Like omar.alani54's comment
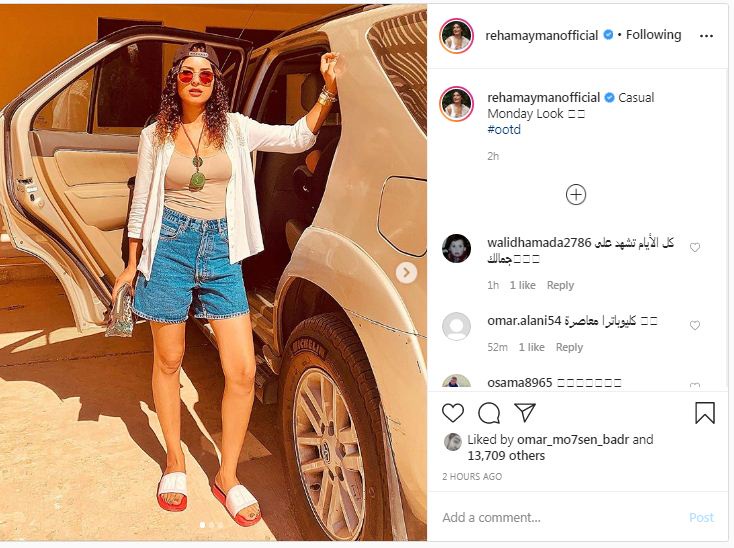The width and height of the screenshot is (734, 548). (x=695, y=325)
